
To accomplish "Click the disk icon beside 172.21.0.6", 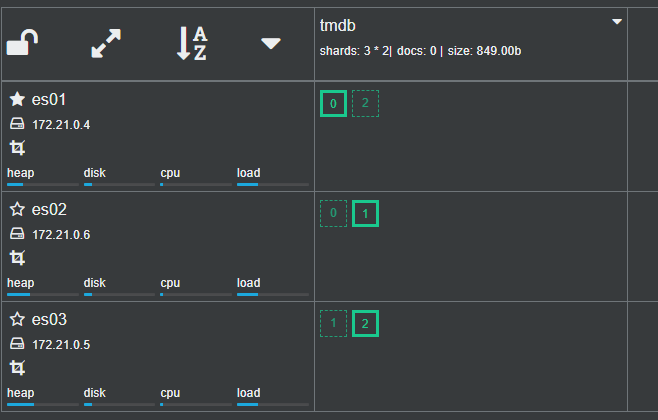I will [x=17, y=234].
